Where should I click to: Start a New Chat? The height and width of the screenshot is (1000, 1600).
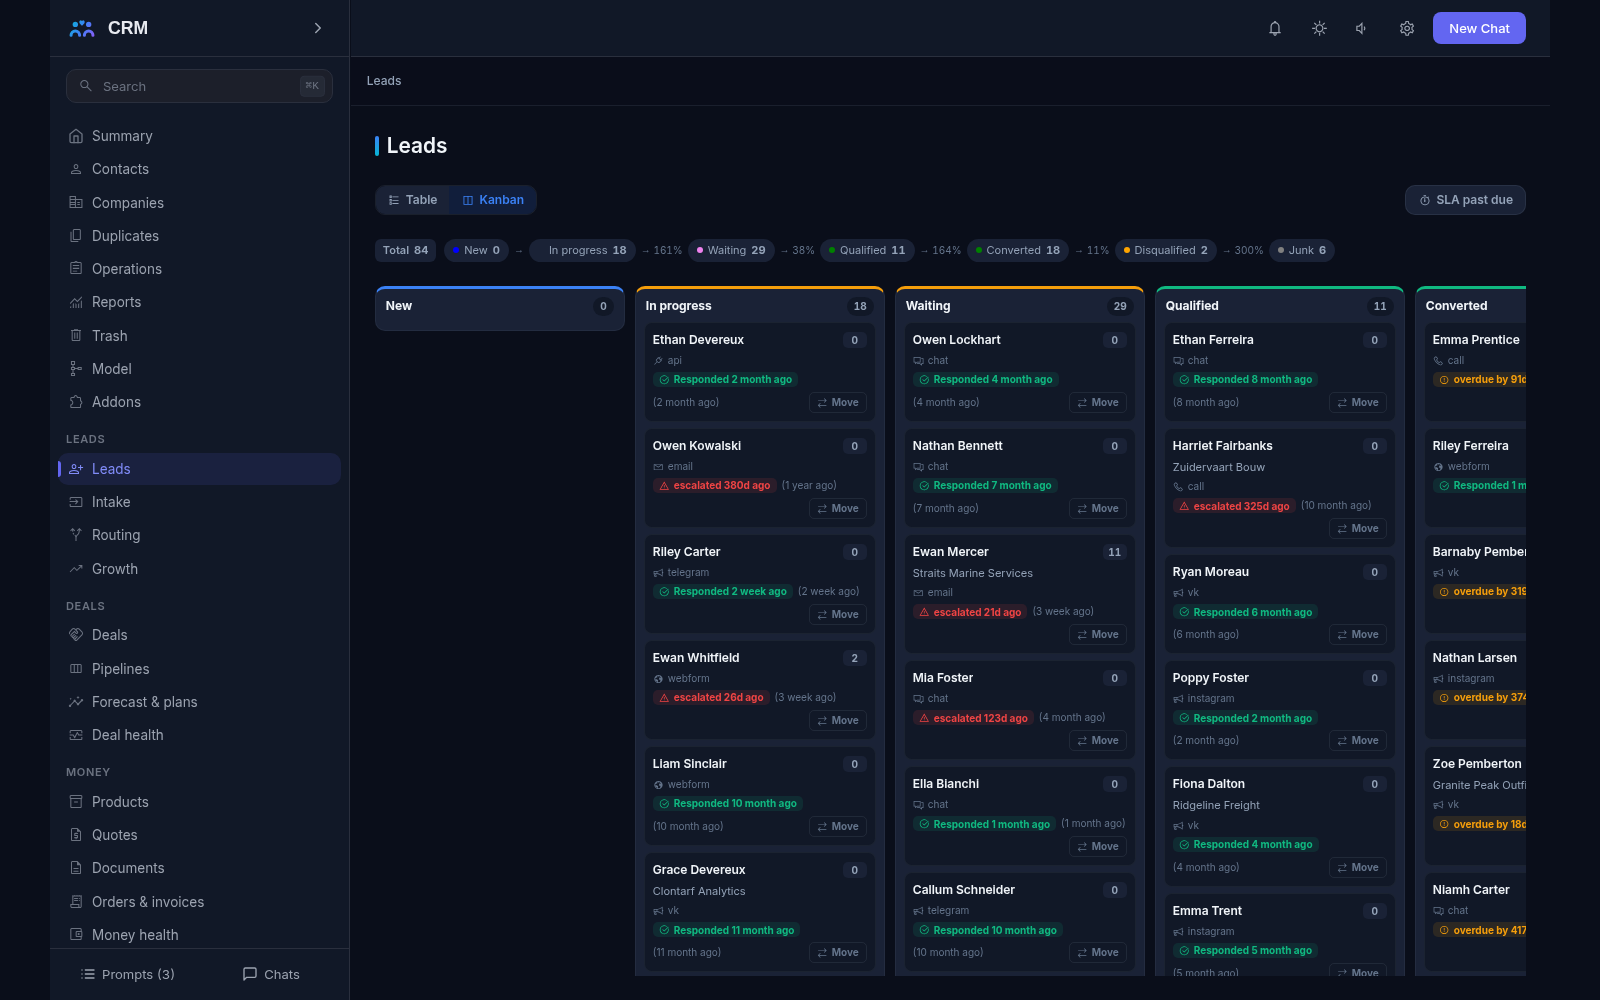1479,28
